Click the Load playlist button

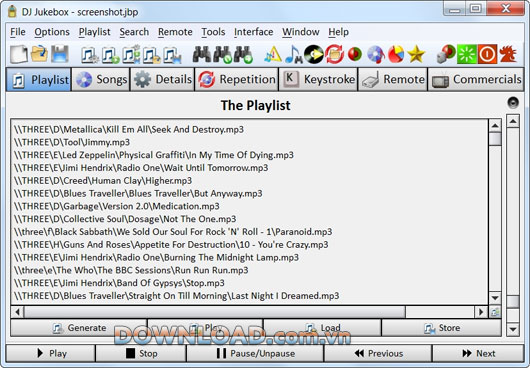pos(322,328)
